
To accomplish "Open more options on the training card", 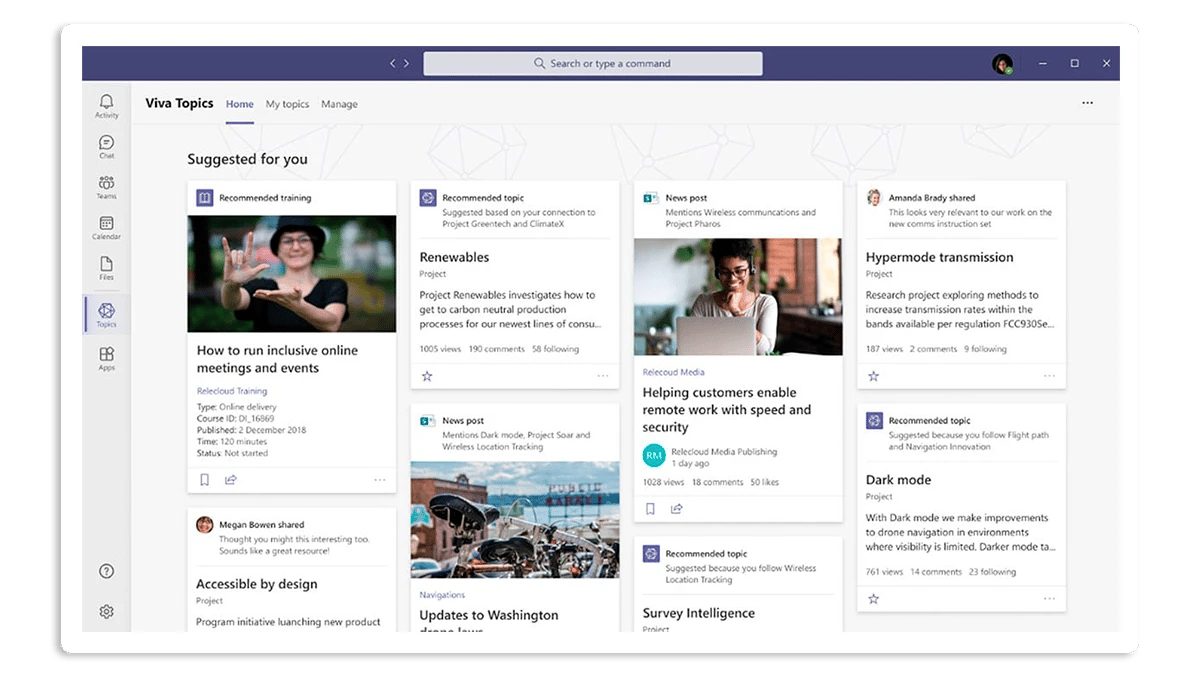I will click(x=380, y=480).
